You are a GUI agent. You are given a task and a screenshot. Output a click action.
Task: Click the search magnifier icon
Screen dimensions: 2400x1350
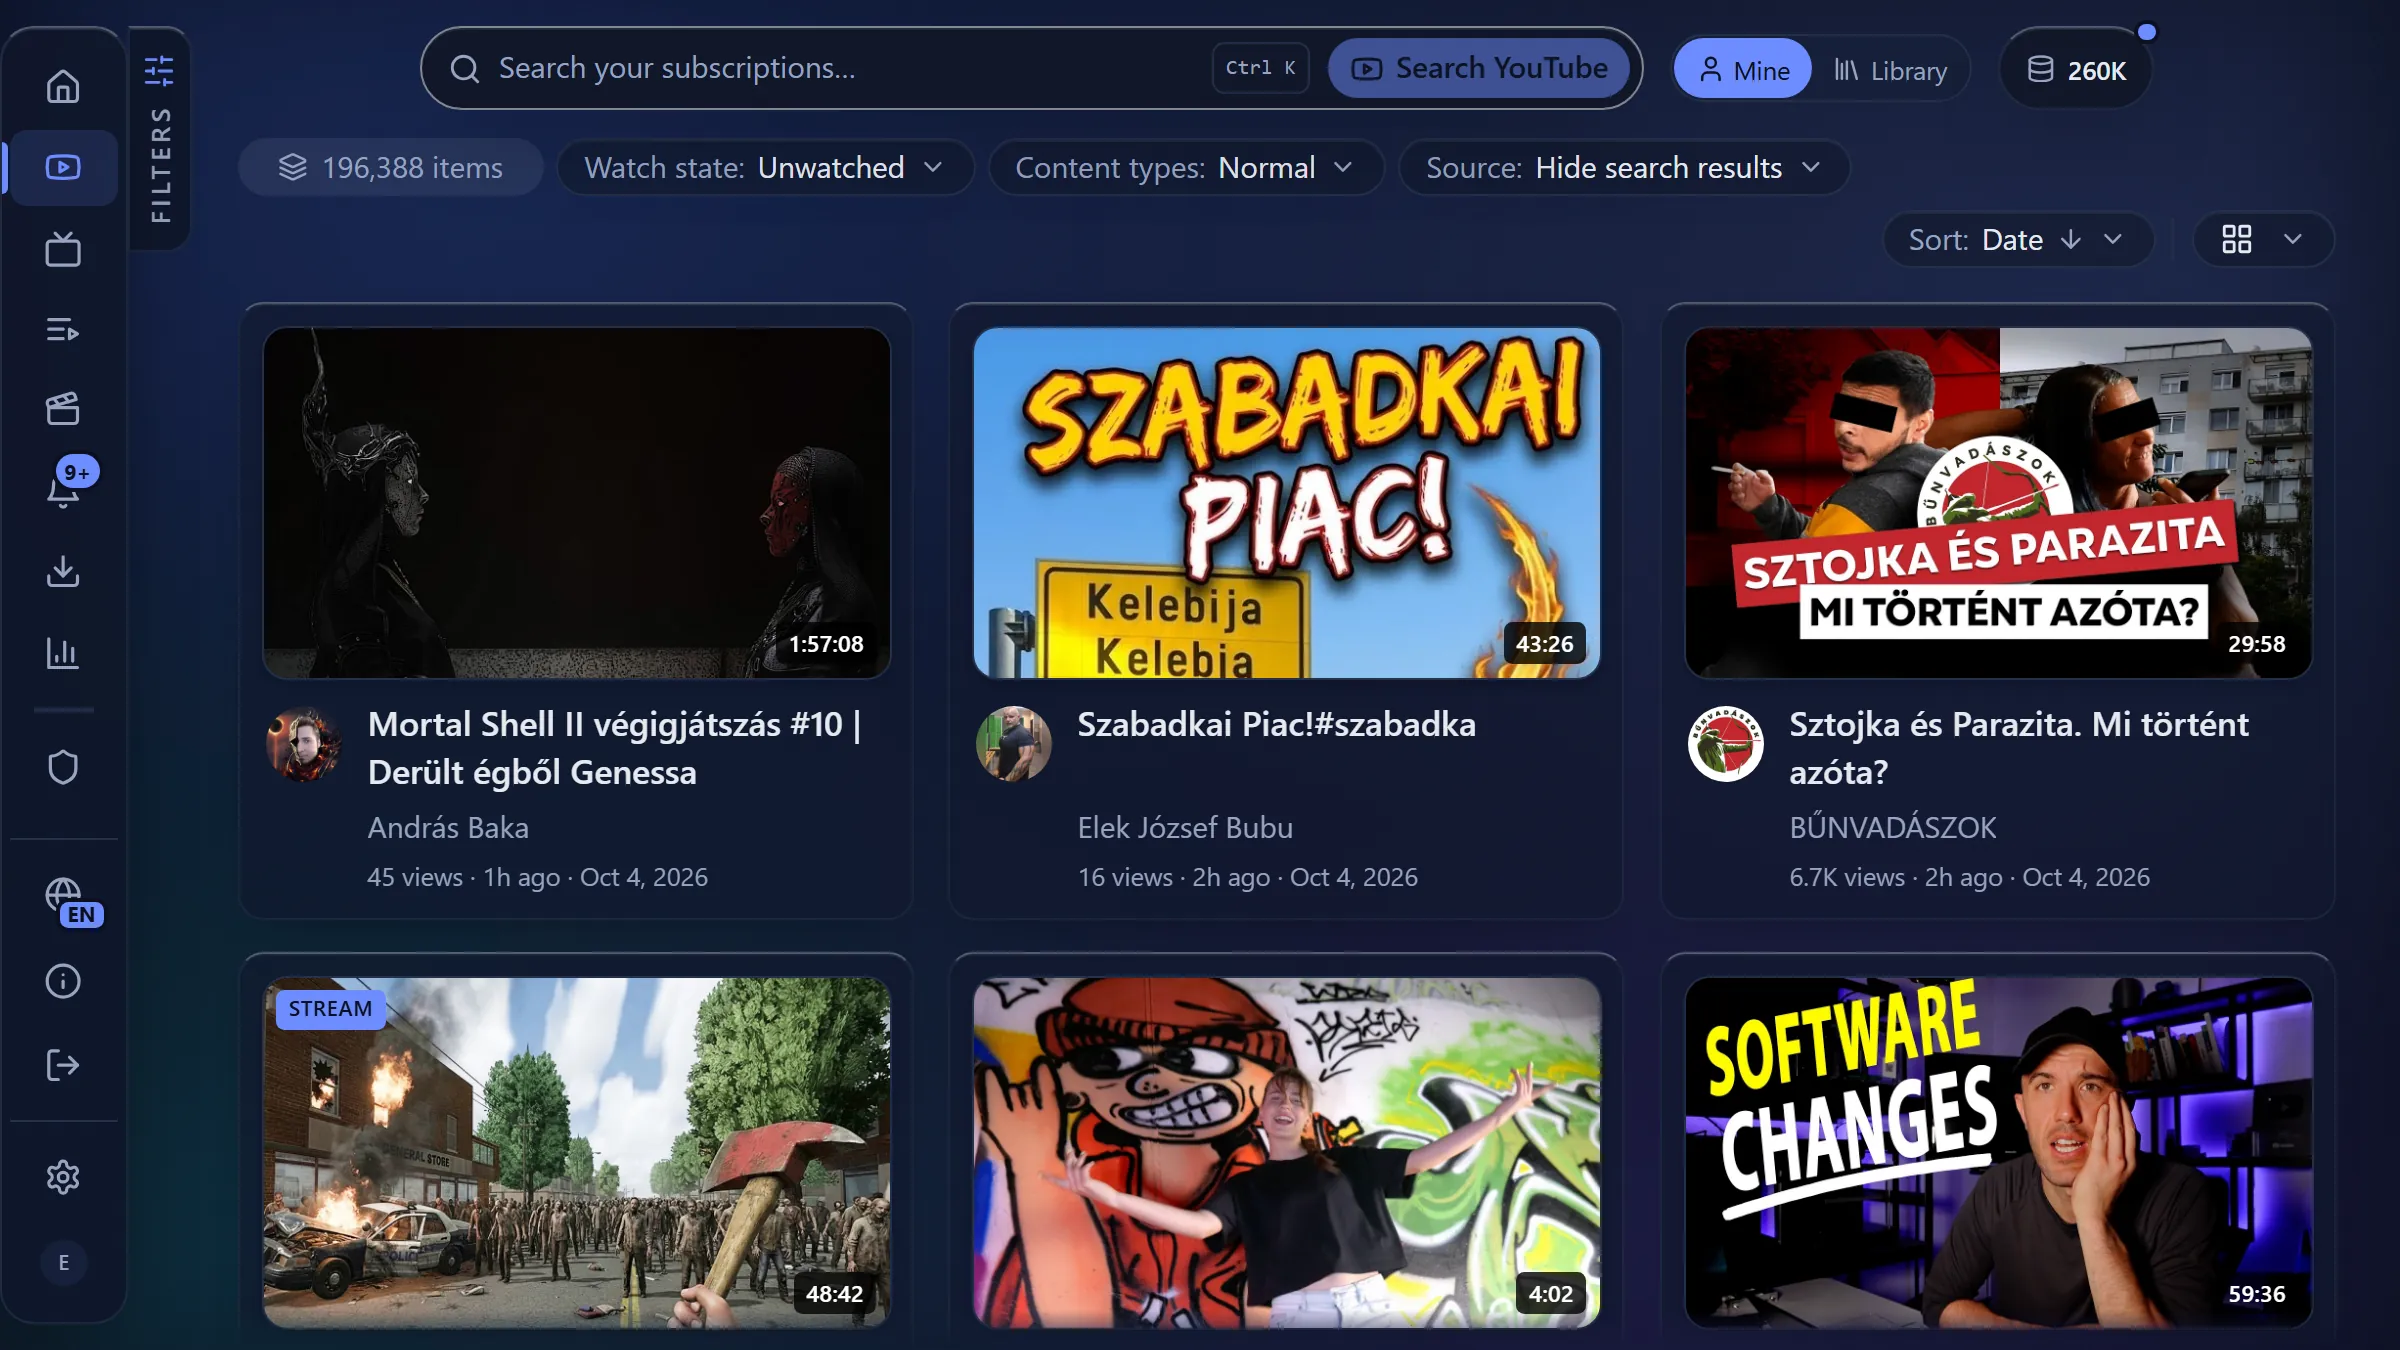point(465,68)
